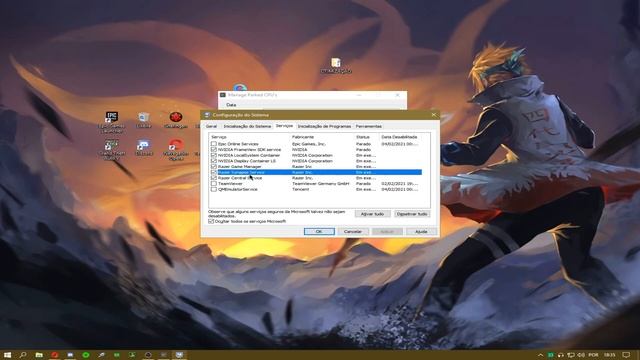The height and width of the screenshot is (360, 640).
Task: Uncheck NVIDIA Display Container LS service
Action: [213, 161]
